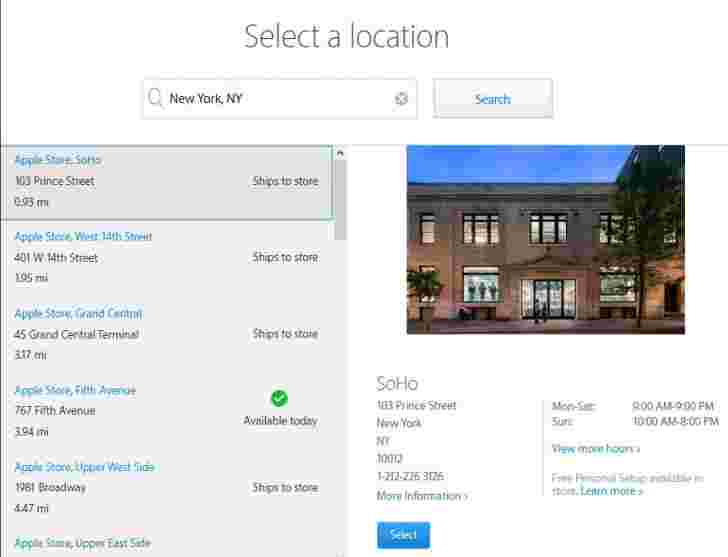
Task: Click the green Available today checkmark icon
Action: [280, 398]
